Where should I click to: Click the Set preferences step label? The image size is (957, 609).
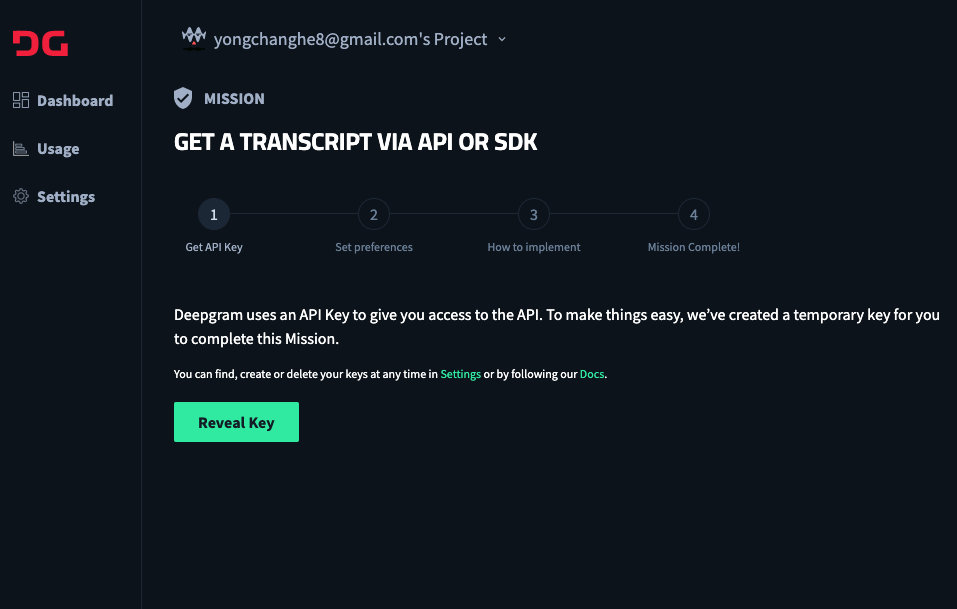pos(374,247)
